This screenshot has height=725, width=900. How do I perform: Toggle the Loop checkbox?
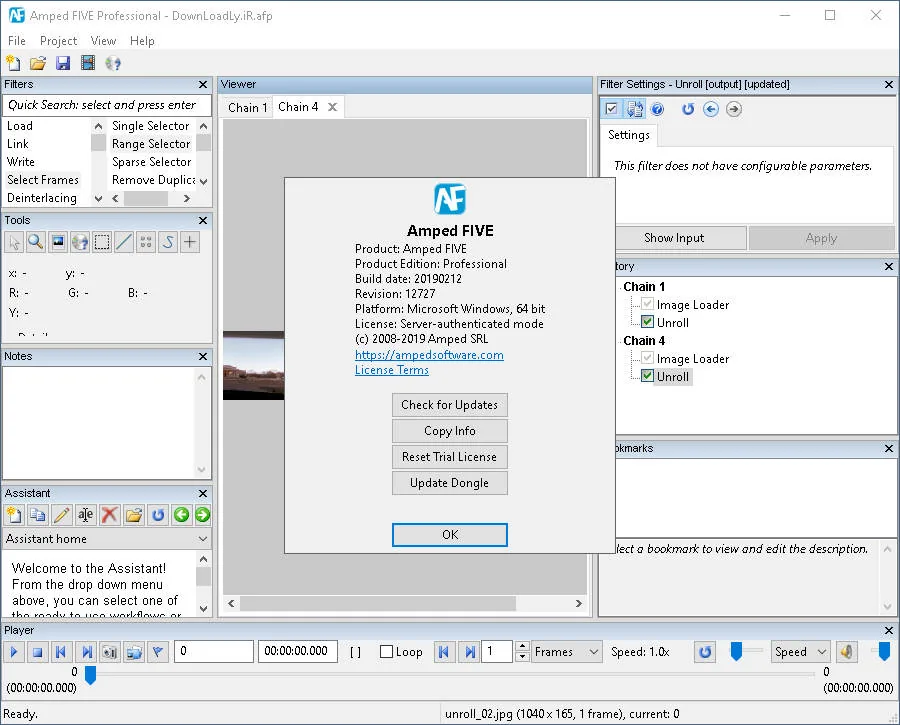(x=386, y=652)
